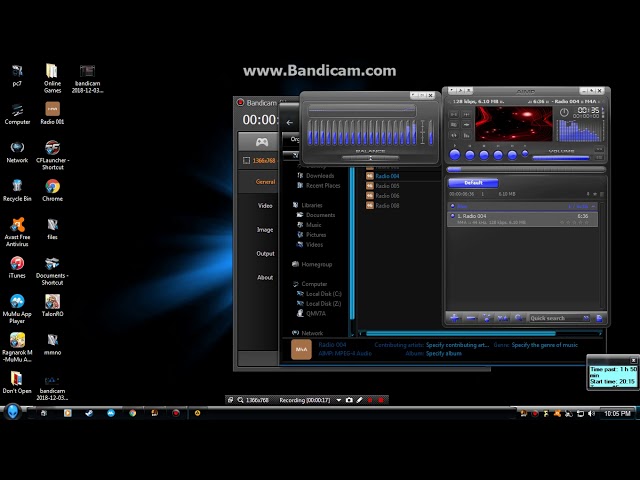Click the pencil draw icon on recording bar
Image resolution: width=640 pixels, height=480 pixels.
click(x=360, y=400)
